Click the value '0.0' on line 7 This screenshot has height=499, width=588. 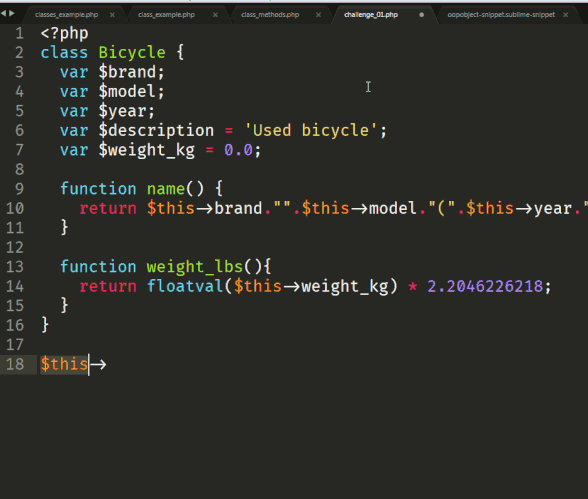click(238, 150)
